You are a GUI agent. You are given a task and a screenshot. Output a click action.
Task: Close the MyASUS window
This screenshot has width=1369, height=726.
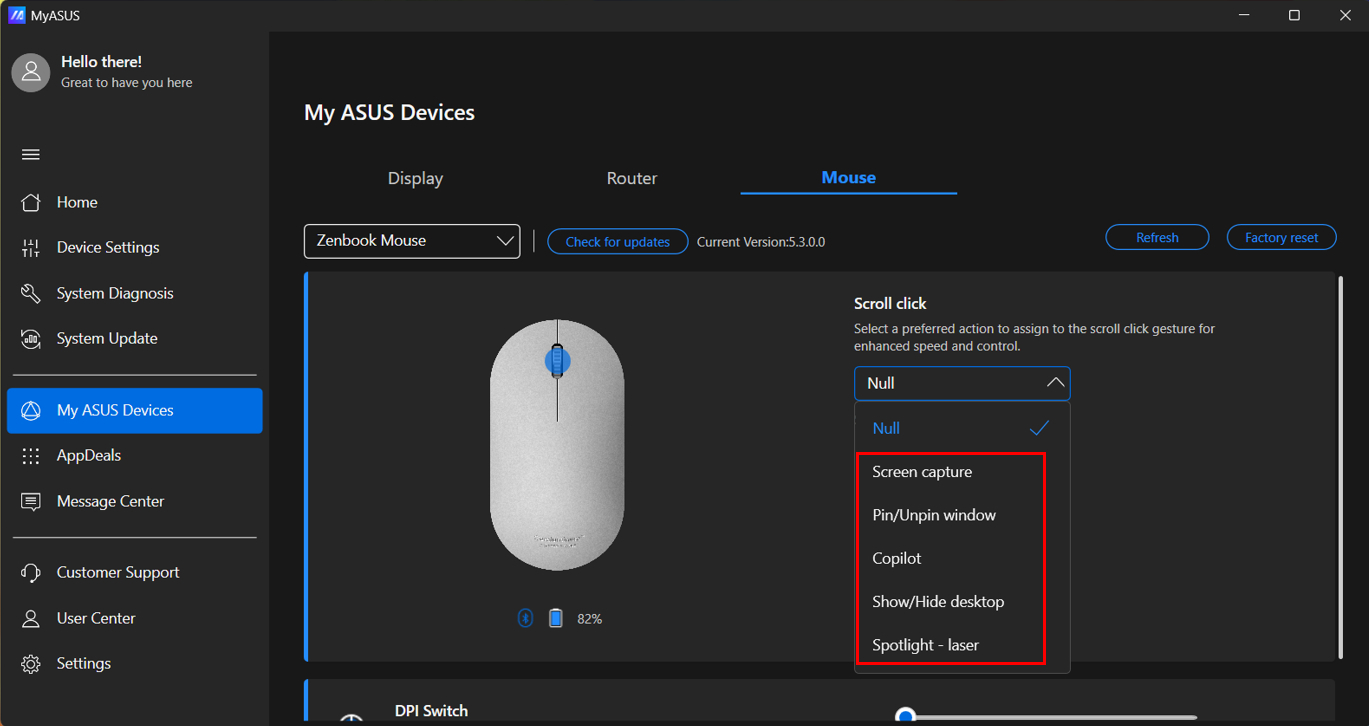tap(1345, 15)
